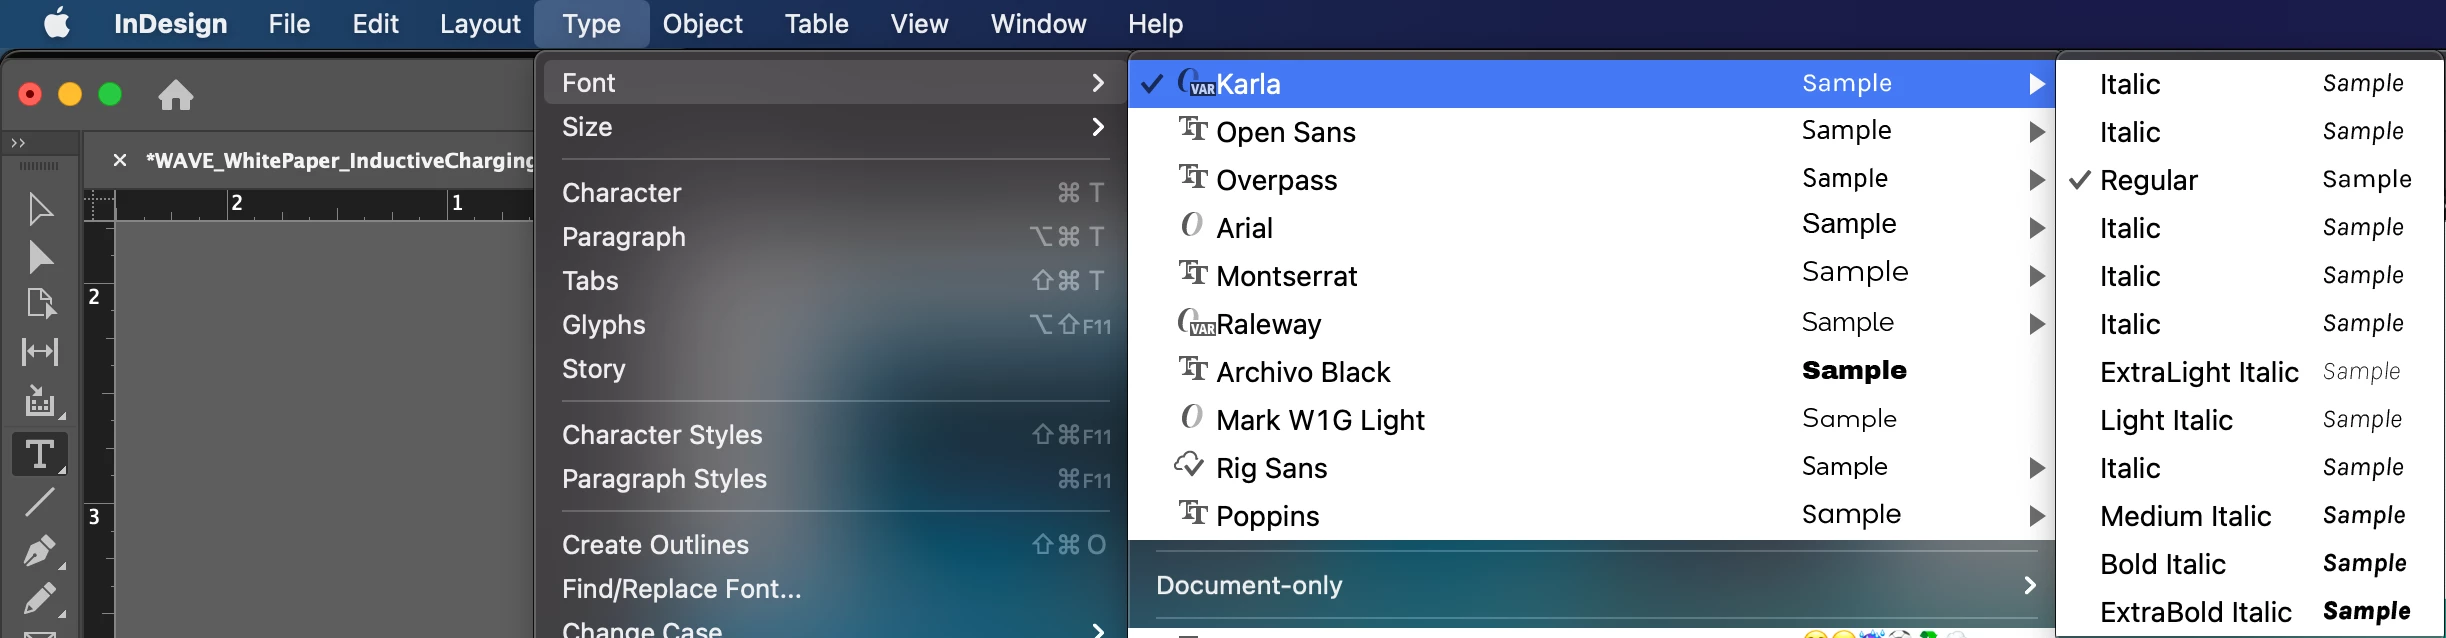The image size is (2446, 638).
Task: Apply the Medium Italic style
Action: click(x=2250, y=516)
